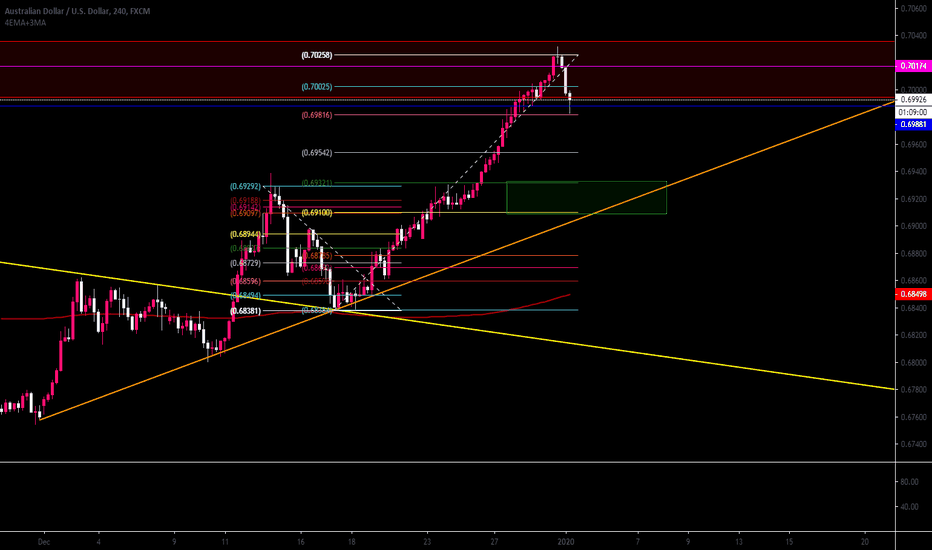The height and width of the screenshot is (550, 932).
Task: Click the 0.68800 tick on price axis
Action: (915, 254)
